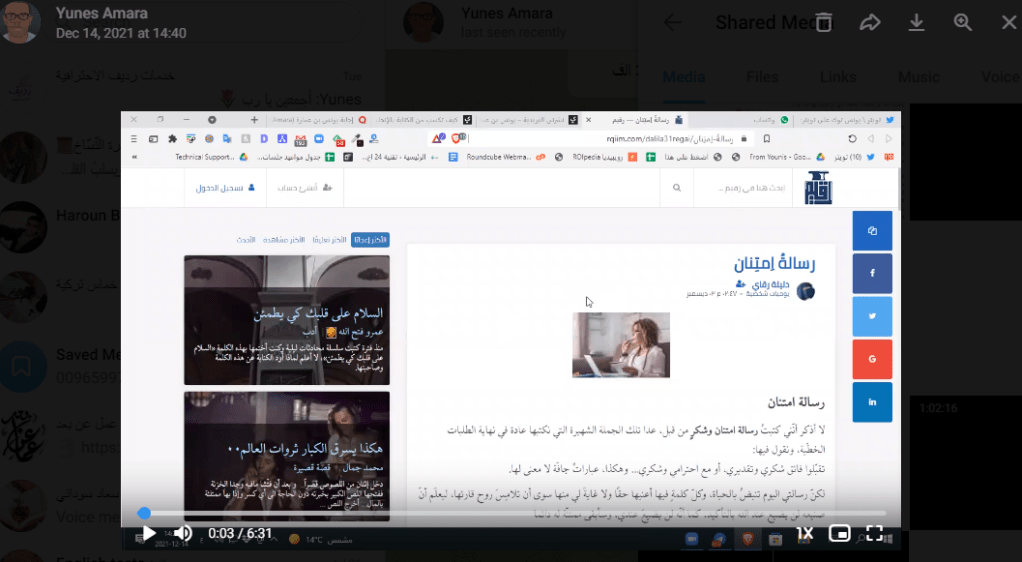Close the media viewer

click(1008, 22)
